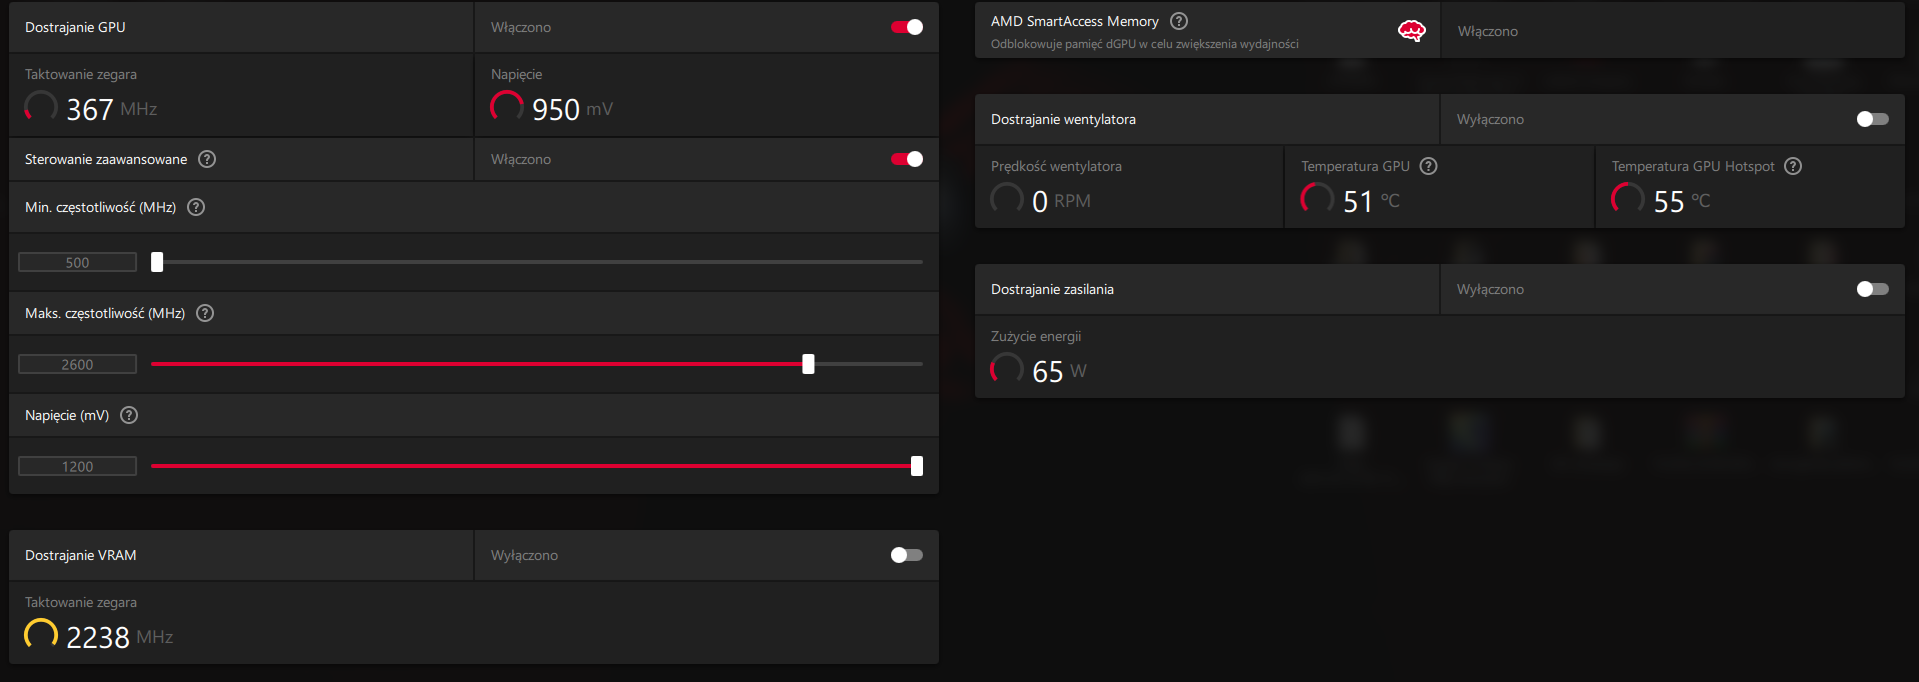Viewport: 1919px width, 682px height.
Task: Click help icon next to Maks. częstotliwość
Action: [205, 313]
